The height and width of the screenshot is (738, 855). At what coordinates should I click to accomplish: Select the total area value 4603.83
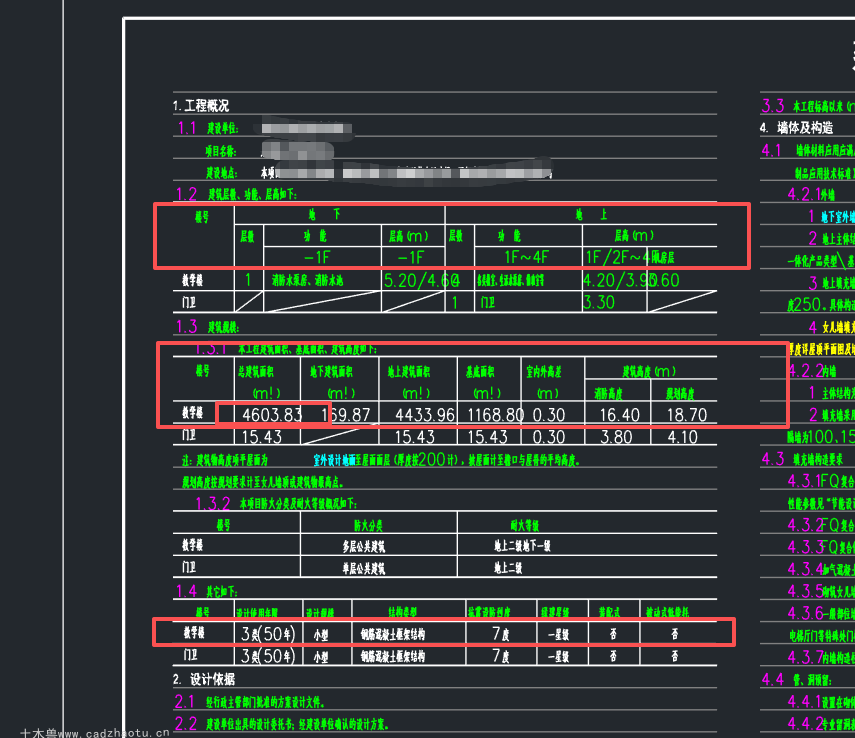click(x=272, y=415)
